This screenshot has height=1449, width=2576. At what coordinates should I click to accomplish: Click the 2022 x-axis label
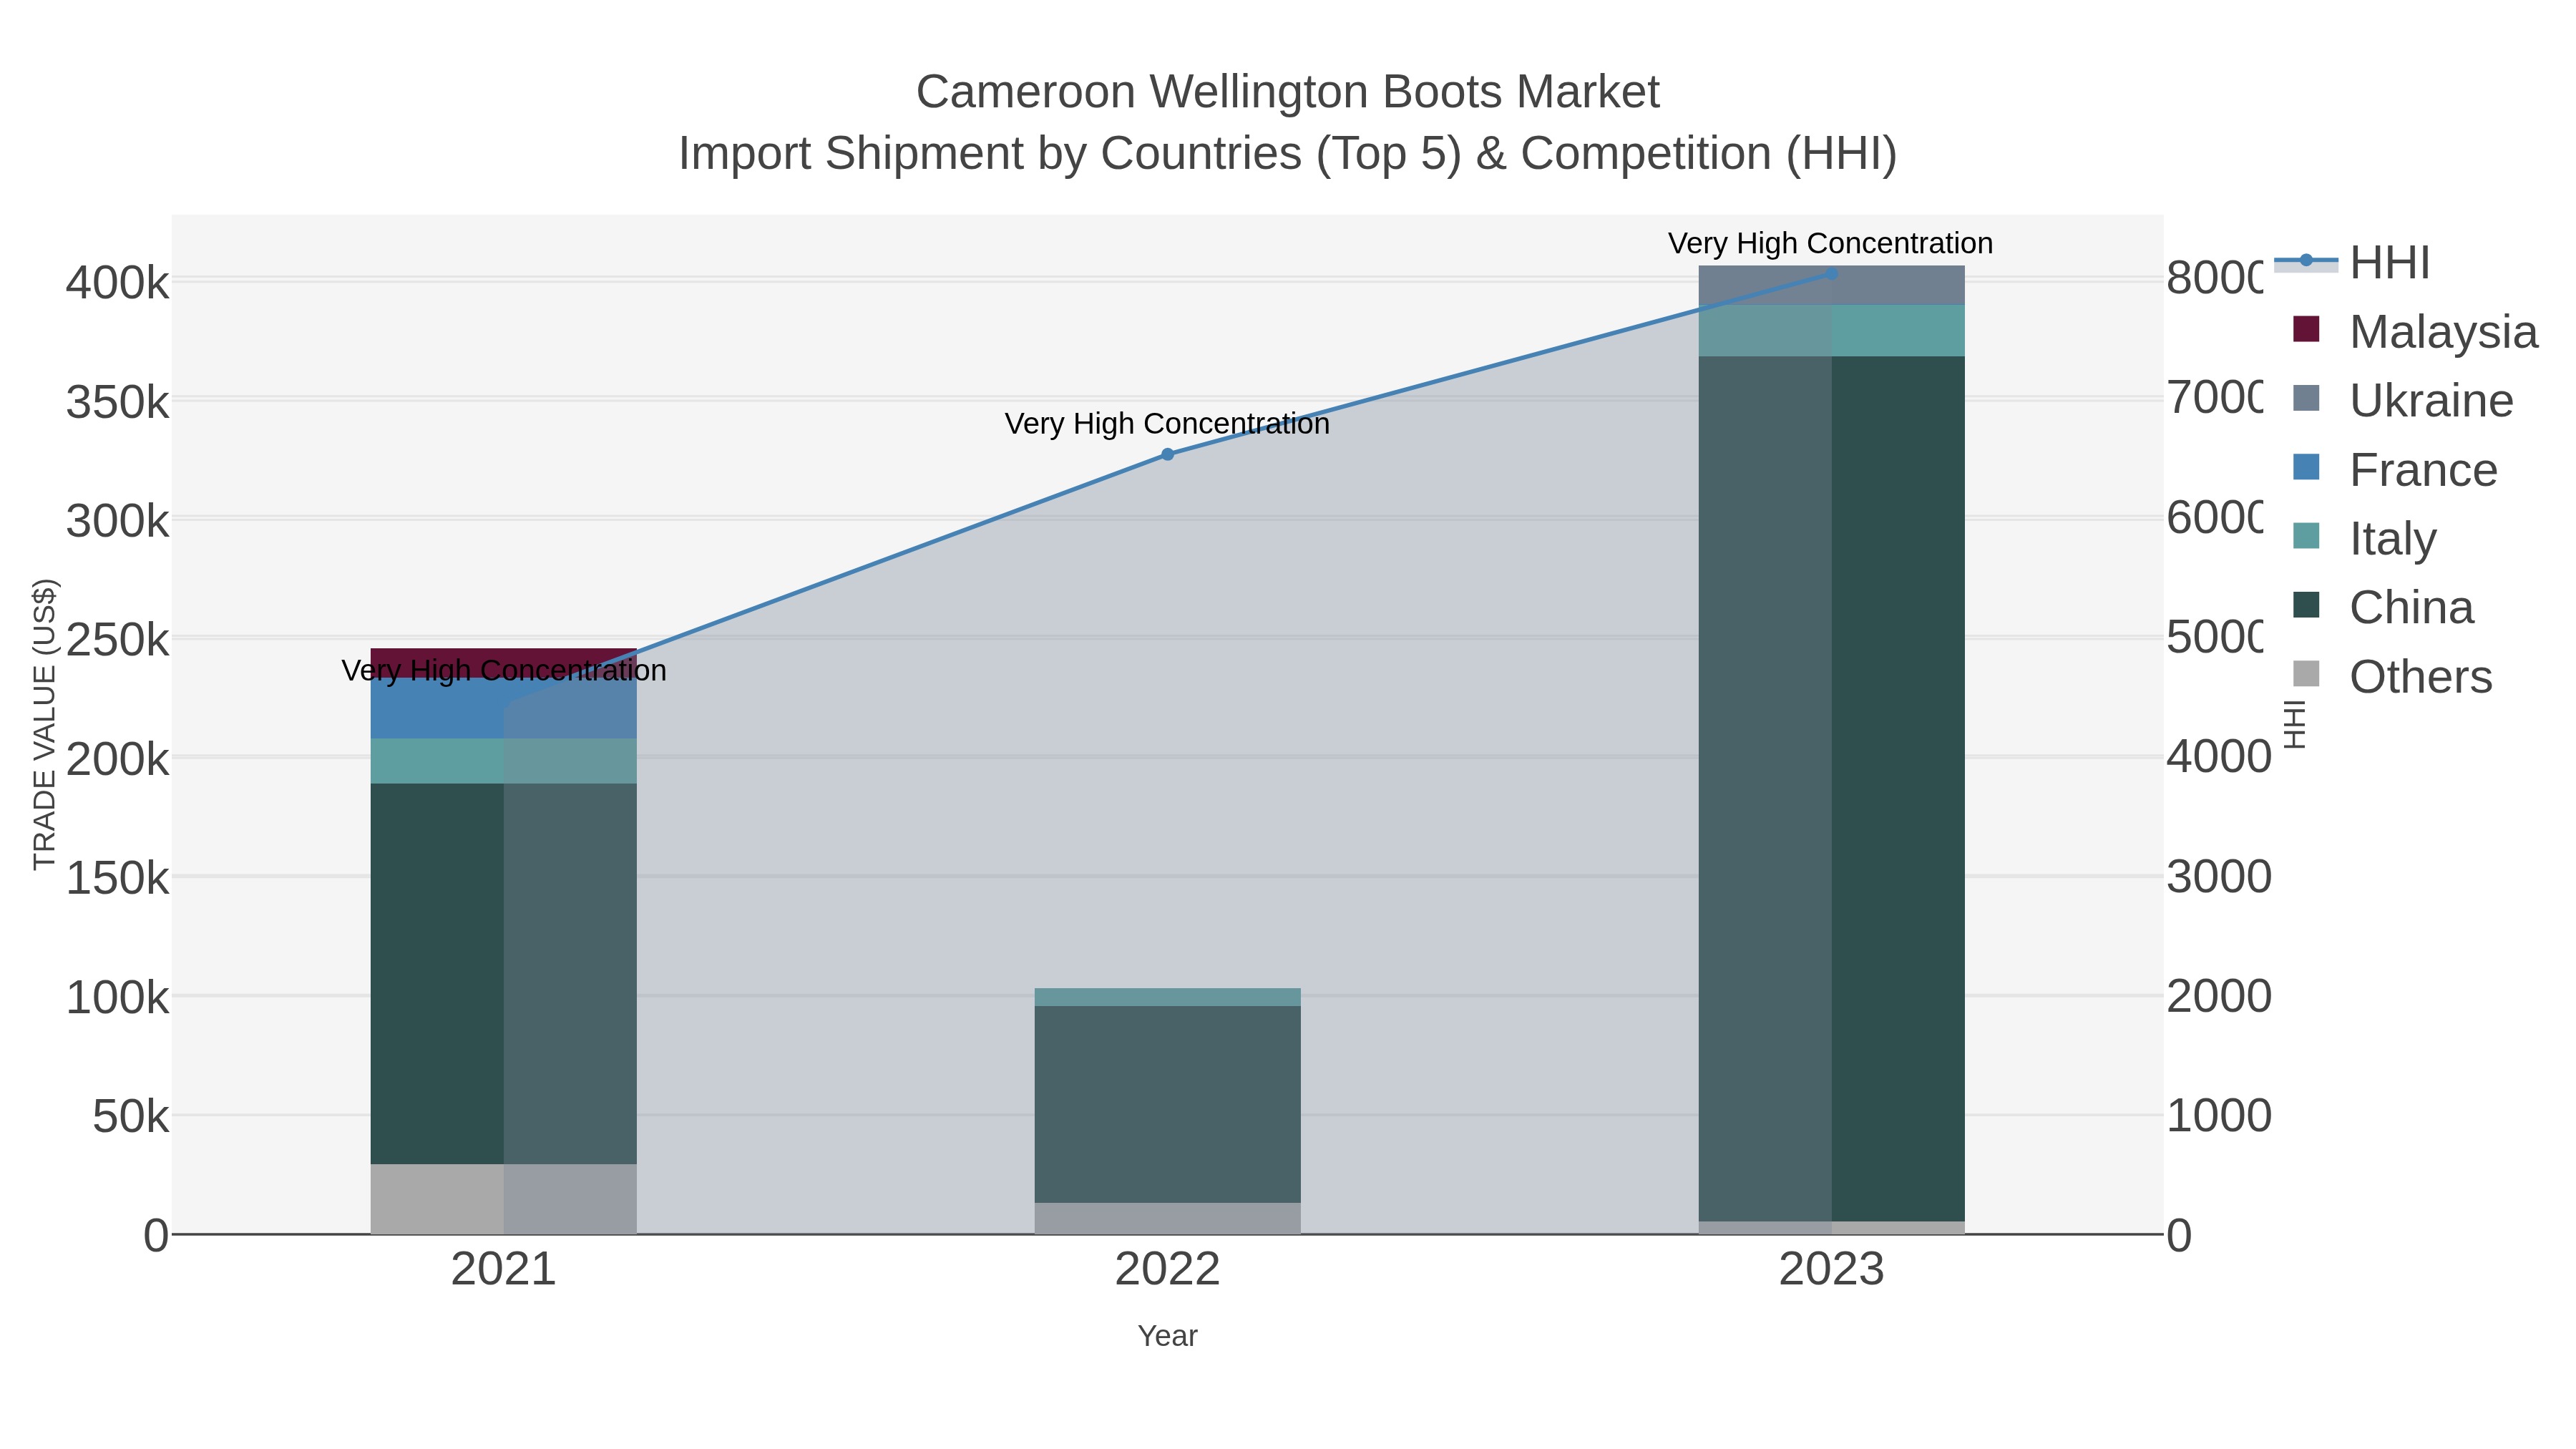pyautogui.click(x=1167, y=1270)
